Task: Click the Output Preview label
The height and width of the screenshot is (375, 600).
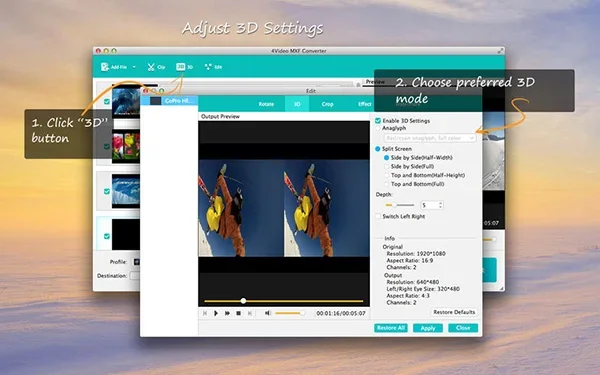Action: 220,116
